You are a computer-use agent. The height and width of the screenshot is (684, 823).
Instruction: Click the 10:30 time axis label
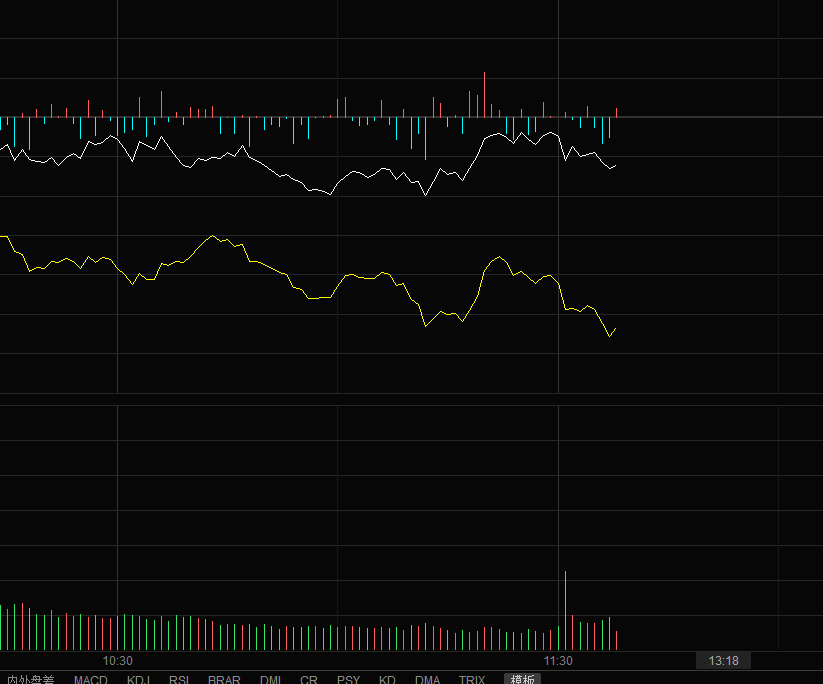click(118, 661)
